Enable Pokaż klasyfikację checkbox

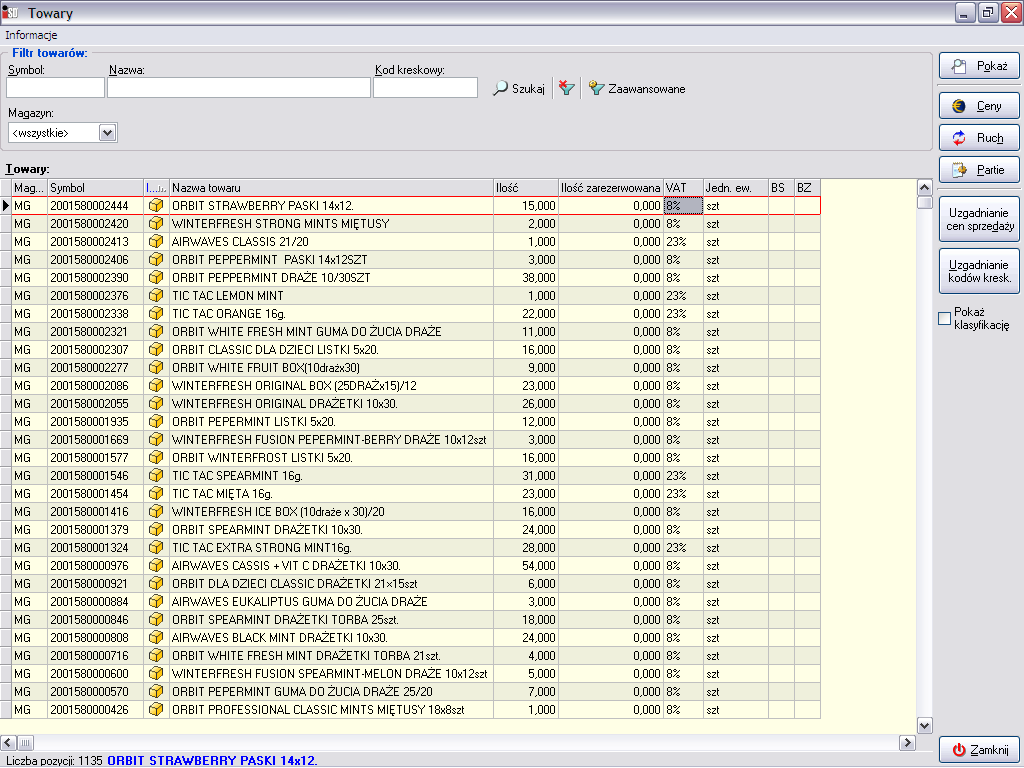(x=944, y=319)
